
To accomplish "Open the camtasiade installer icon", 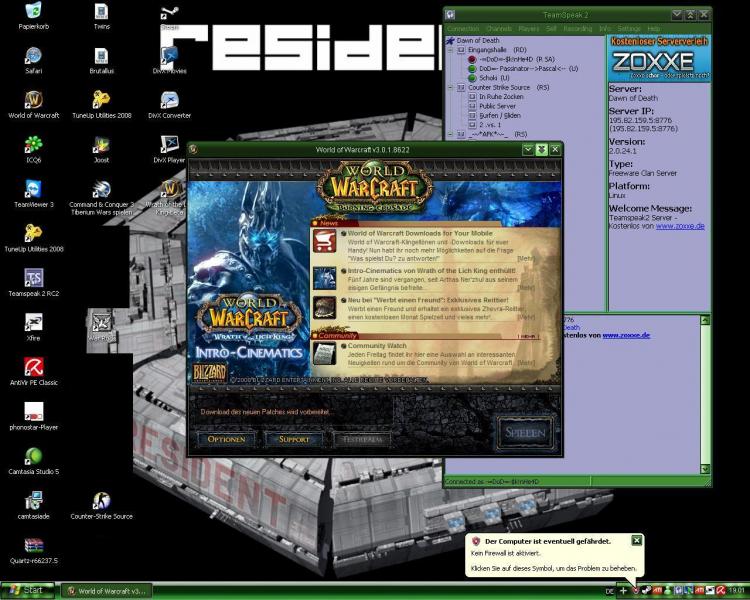I will click(x=33, y=505).
